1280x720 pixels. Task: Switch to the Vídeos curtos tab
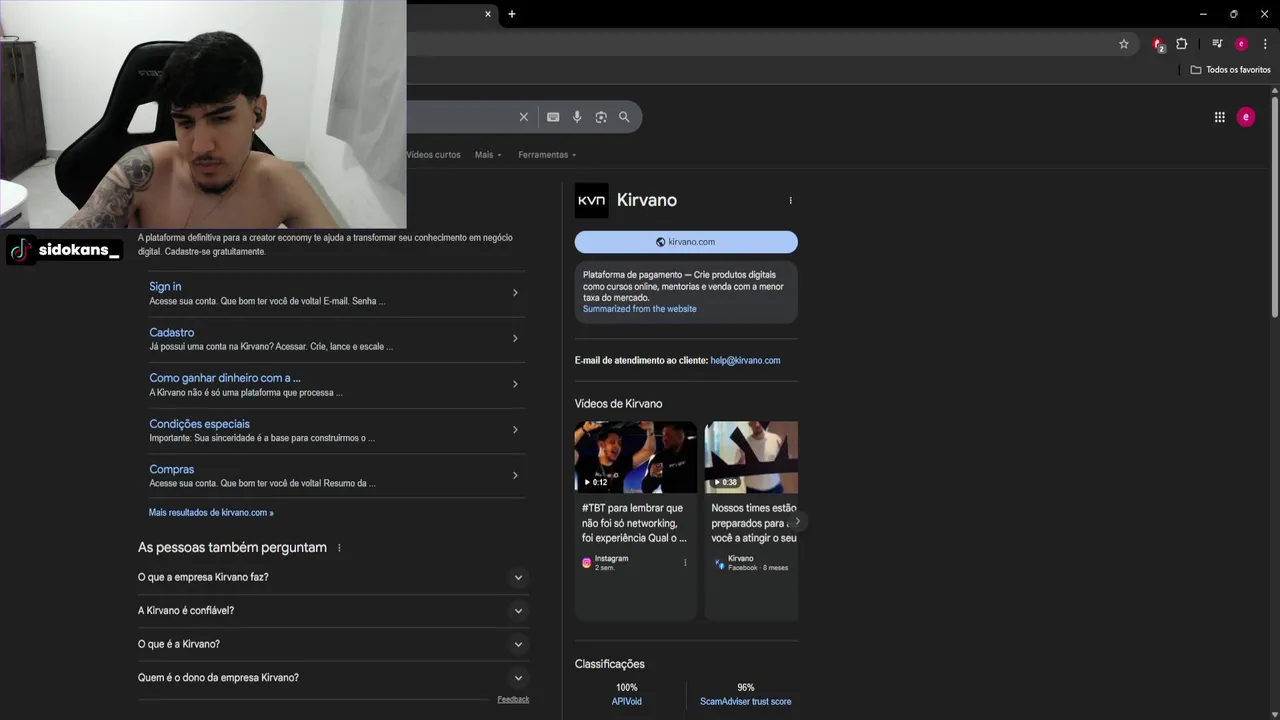[433, 155]
